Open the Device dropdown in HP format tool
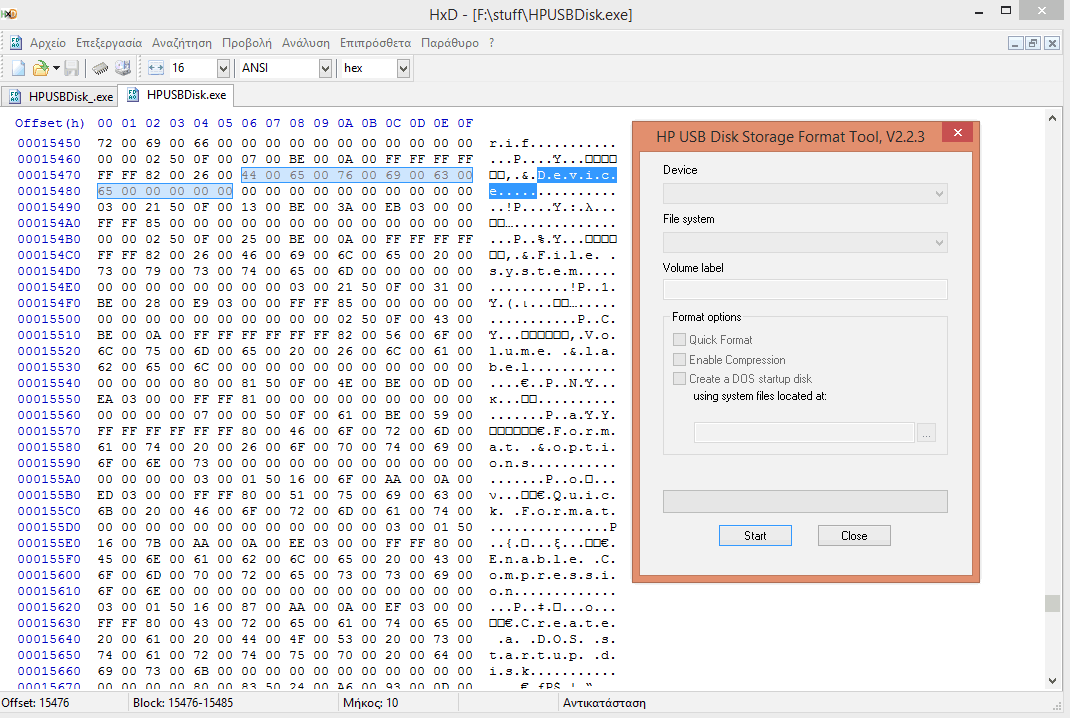Screen dimensions: 1070x718 [x=805, y=194]
